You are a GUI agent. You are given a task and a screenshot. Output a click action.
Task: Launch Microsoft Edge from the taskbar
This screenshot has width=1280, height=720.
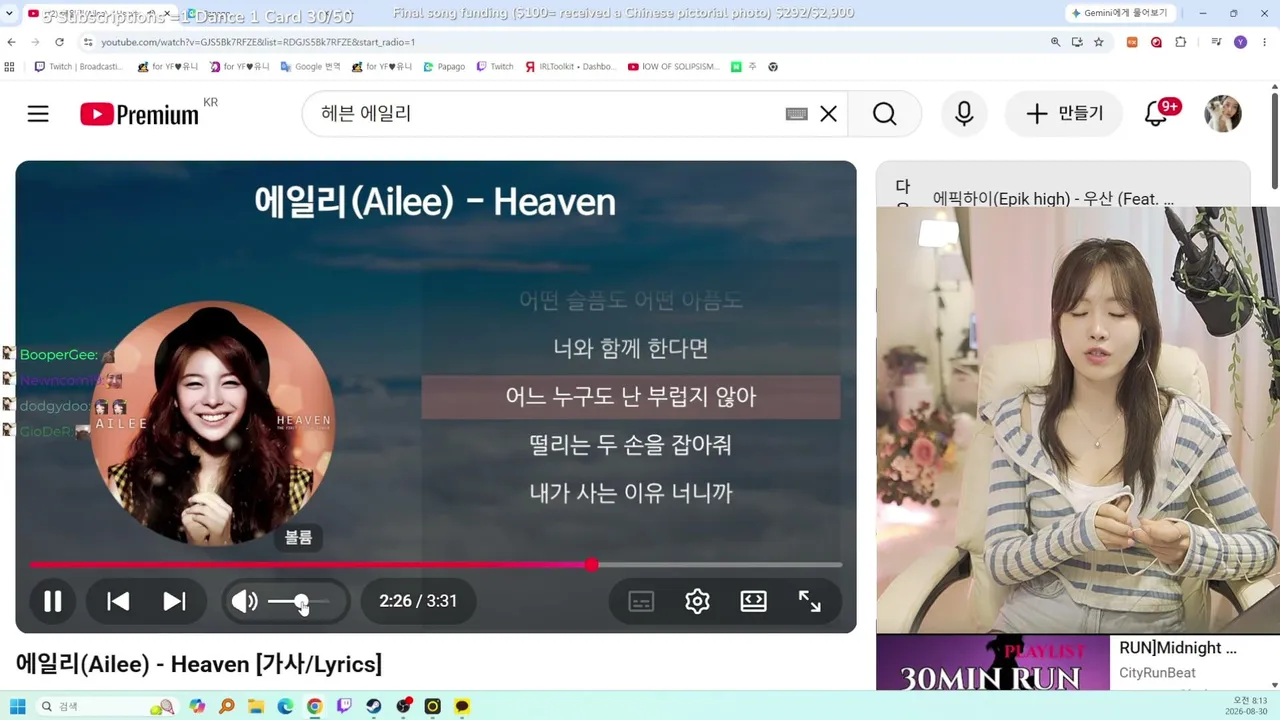coord(285,706)
